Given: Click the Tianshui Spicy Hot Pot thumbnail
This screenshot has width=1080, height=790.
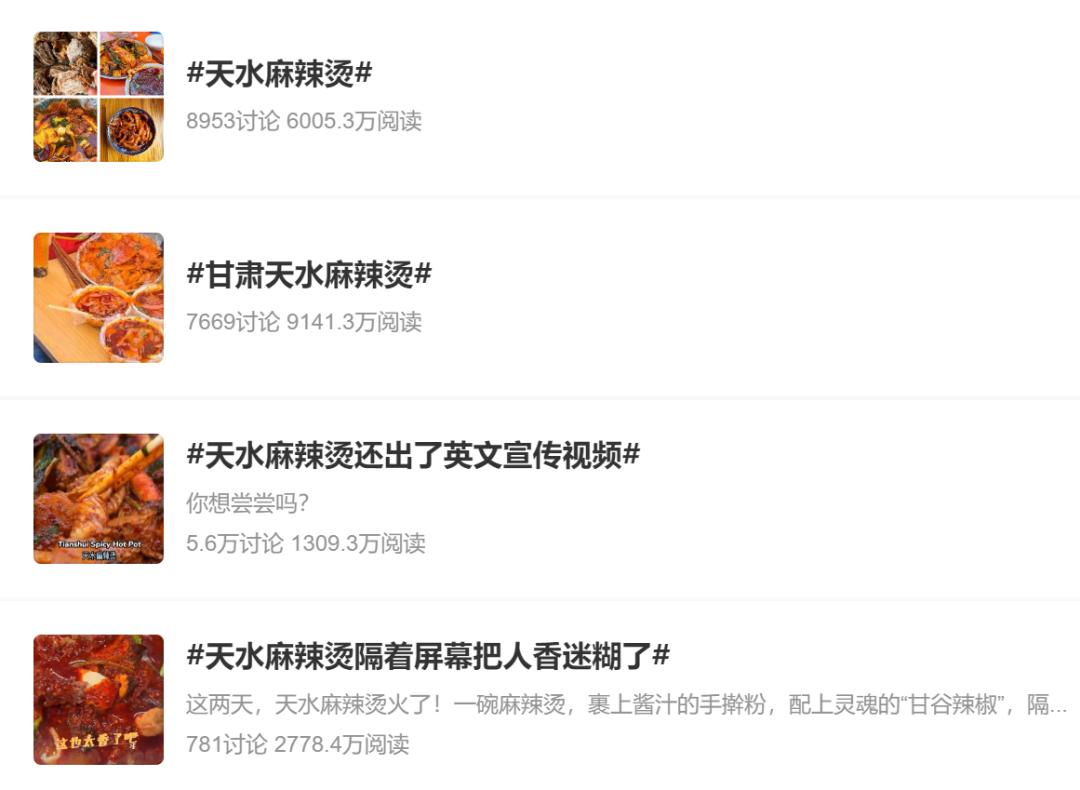Looking at the screenshot, I should pyautogui.click(x=98, y=499).
